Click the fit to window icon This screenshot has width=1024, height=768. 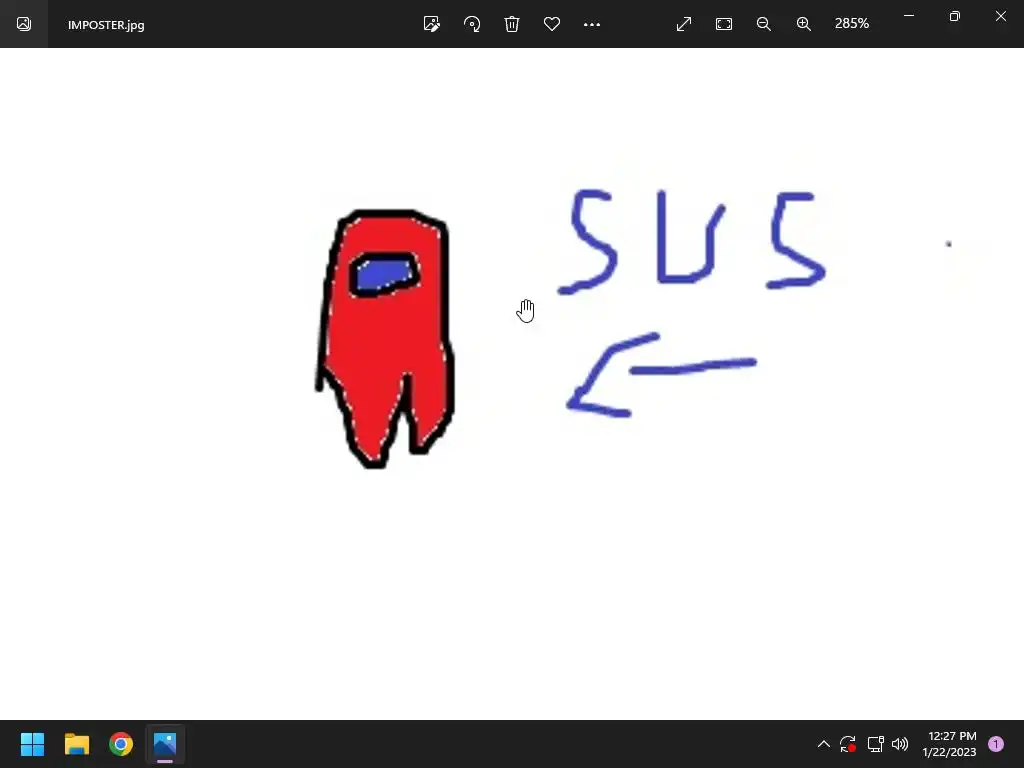point(724,24)
